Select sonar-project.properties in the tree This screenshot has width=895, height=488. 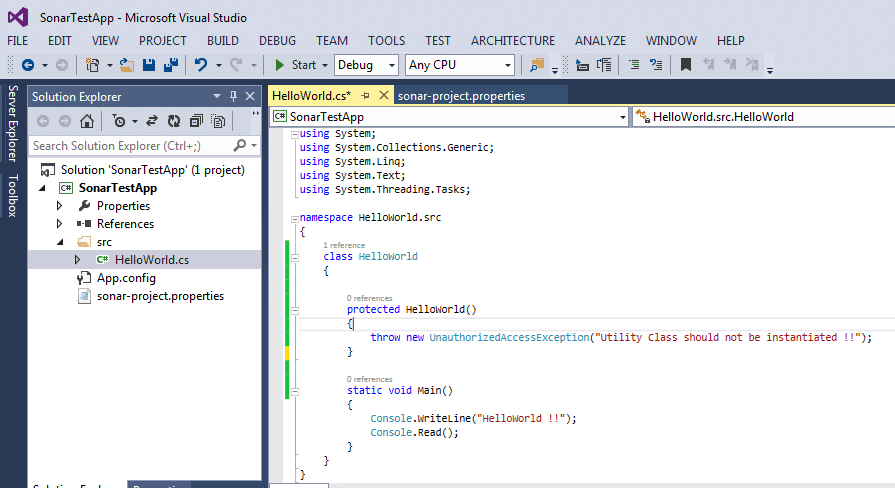pos(160,296)
